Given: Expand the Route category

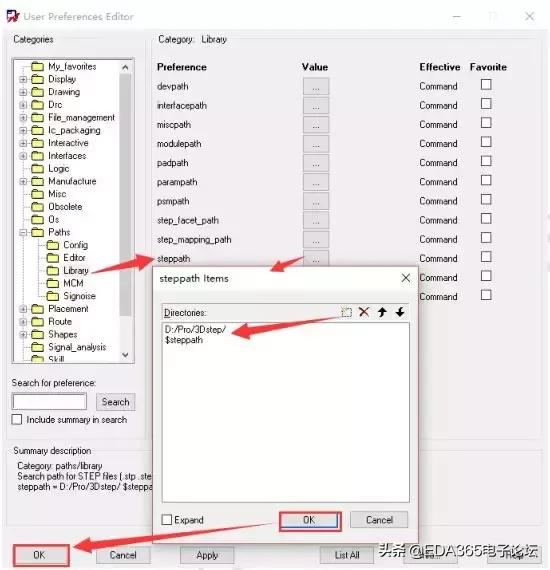Looking at the screenshot, I should click(23, 322).
